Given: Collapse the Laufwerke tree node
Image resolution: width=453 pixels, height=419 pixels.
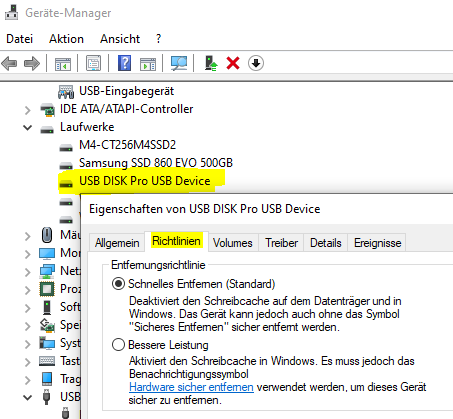Looking at the screenshot, I should pyautogui.click(x=27, y=127).
